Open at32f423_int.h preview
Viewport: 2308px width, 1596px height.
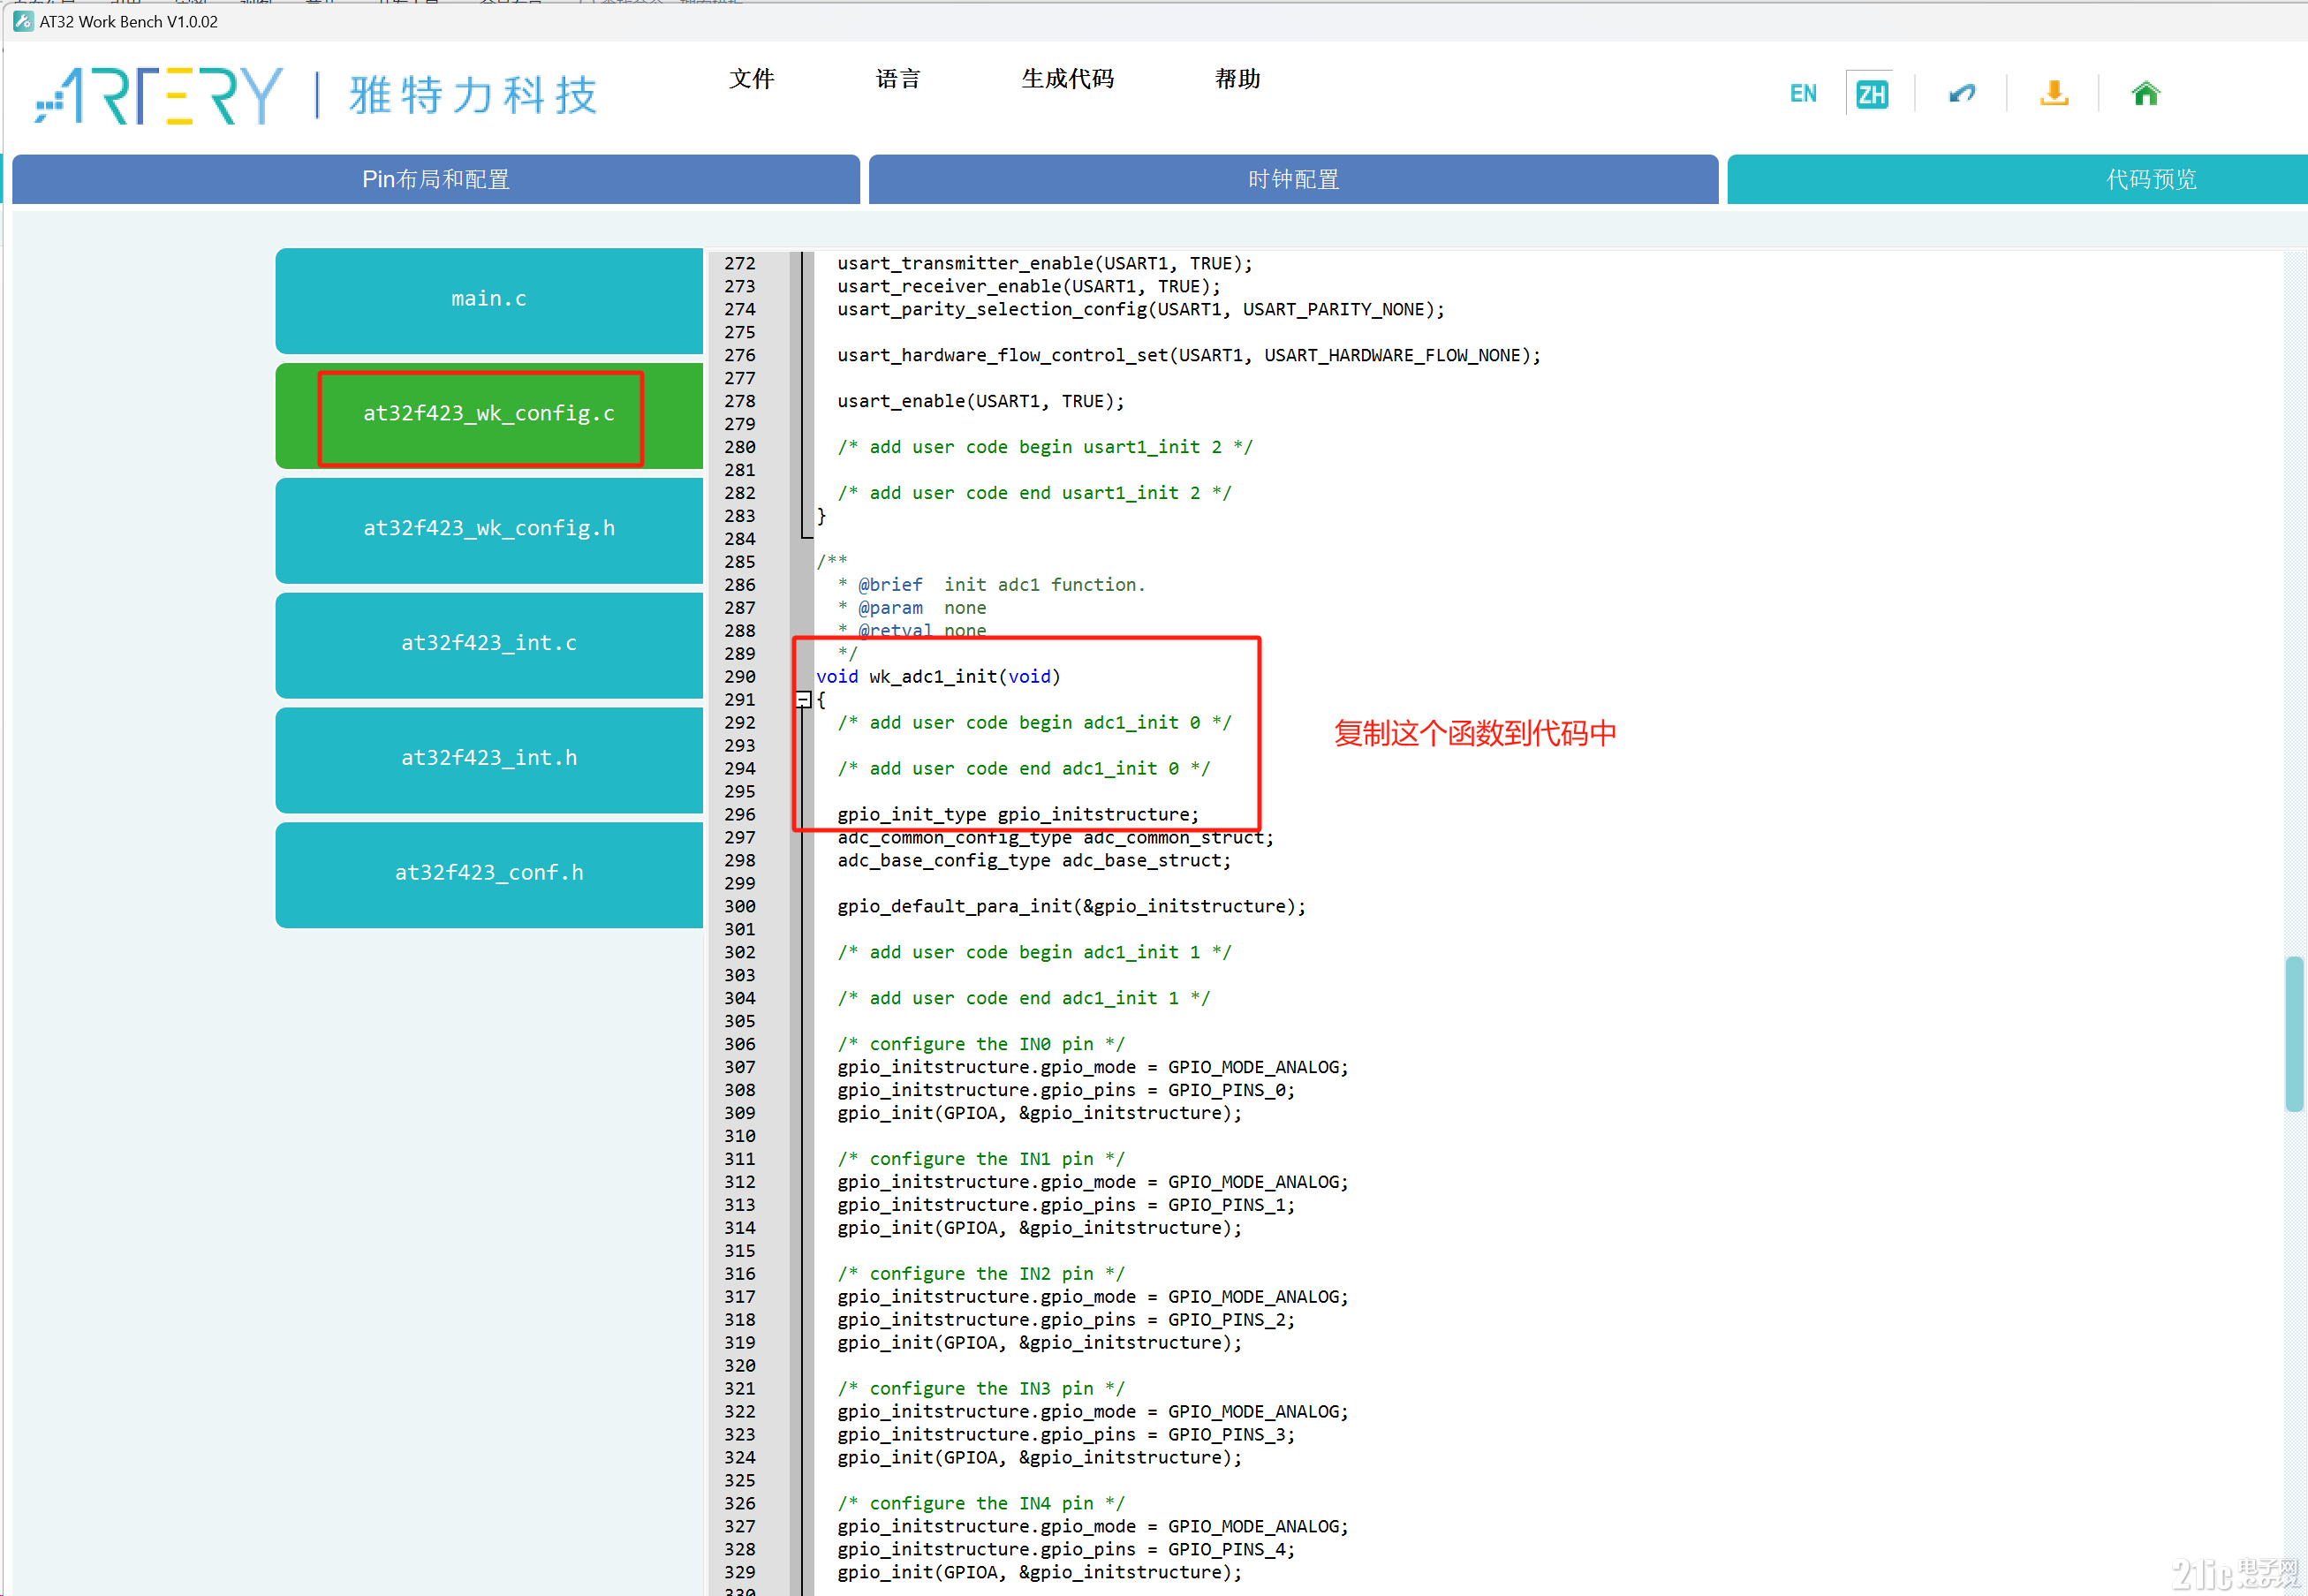point(489,759)
